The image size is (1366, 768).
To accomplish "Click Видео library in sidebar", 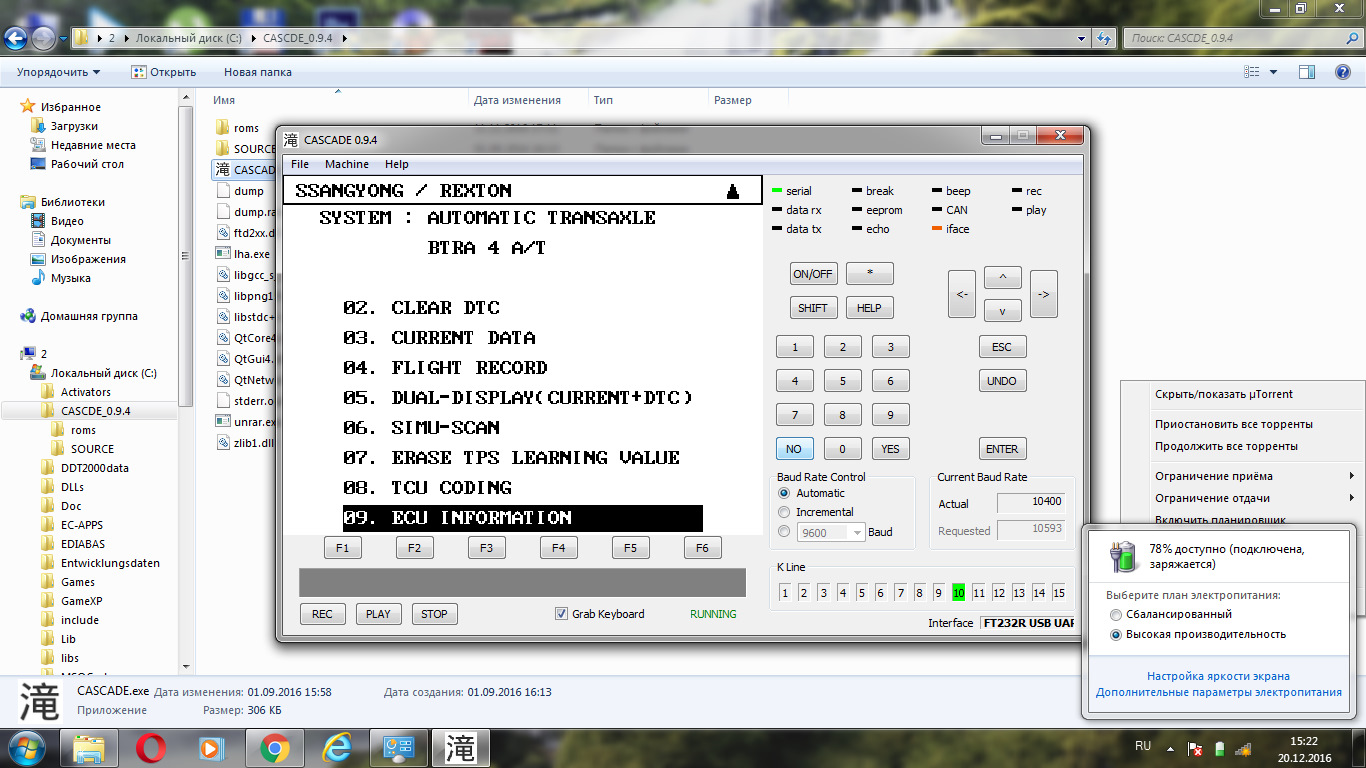I will pyautogui.click(x=67, y=221).
